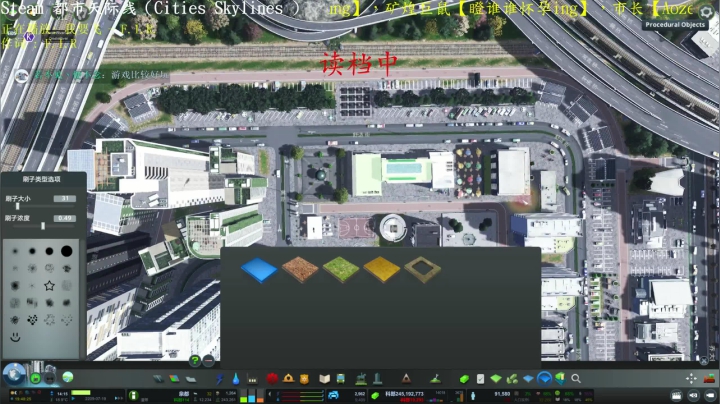This screenshot has height=404, width=720.
Task: Open the districts tool icon
Action: [191, 379]
